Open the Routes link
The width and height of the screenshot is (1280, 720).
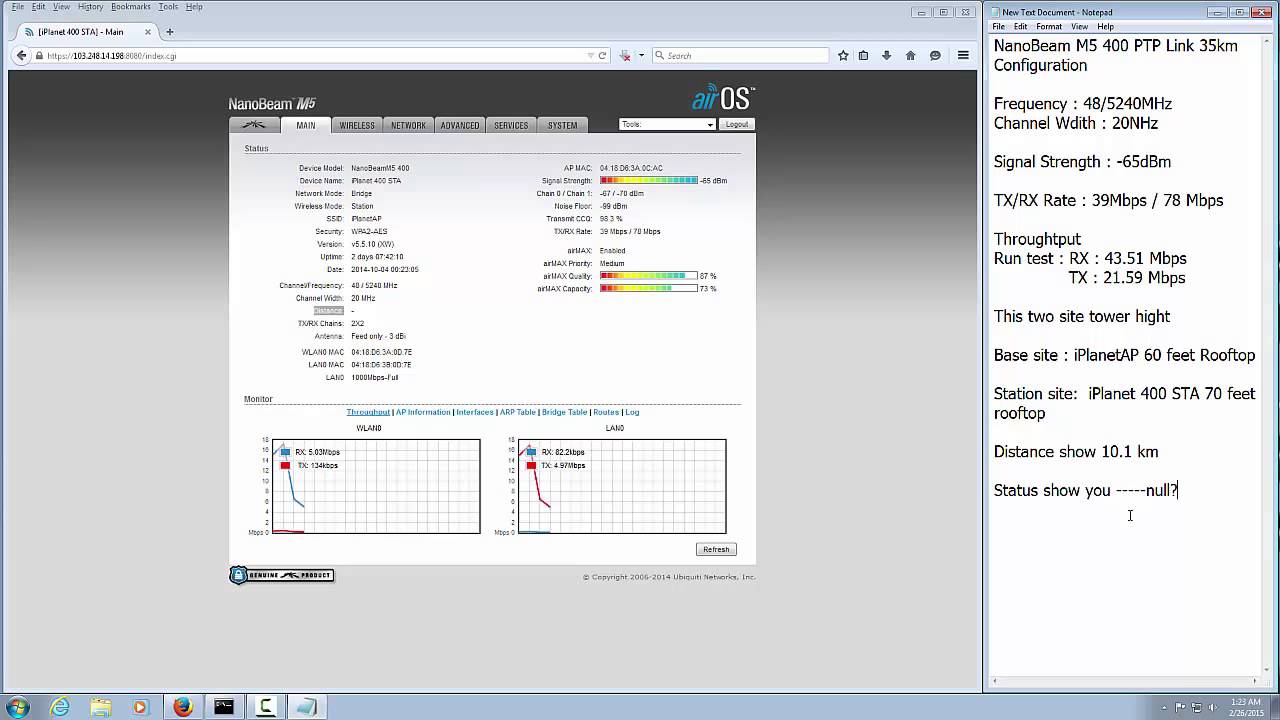coord(606,412)
